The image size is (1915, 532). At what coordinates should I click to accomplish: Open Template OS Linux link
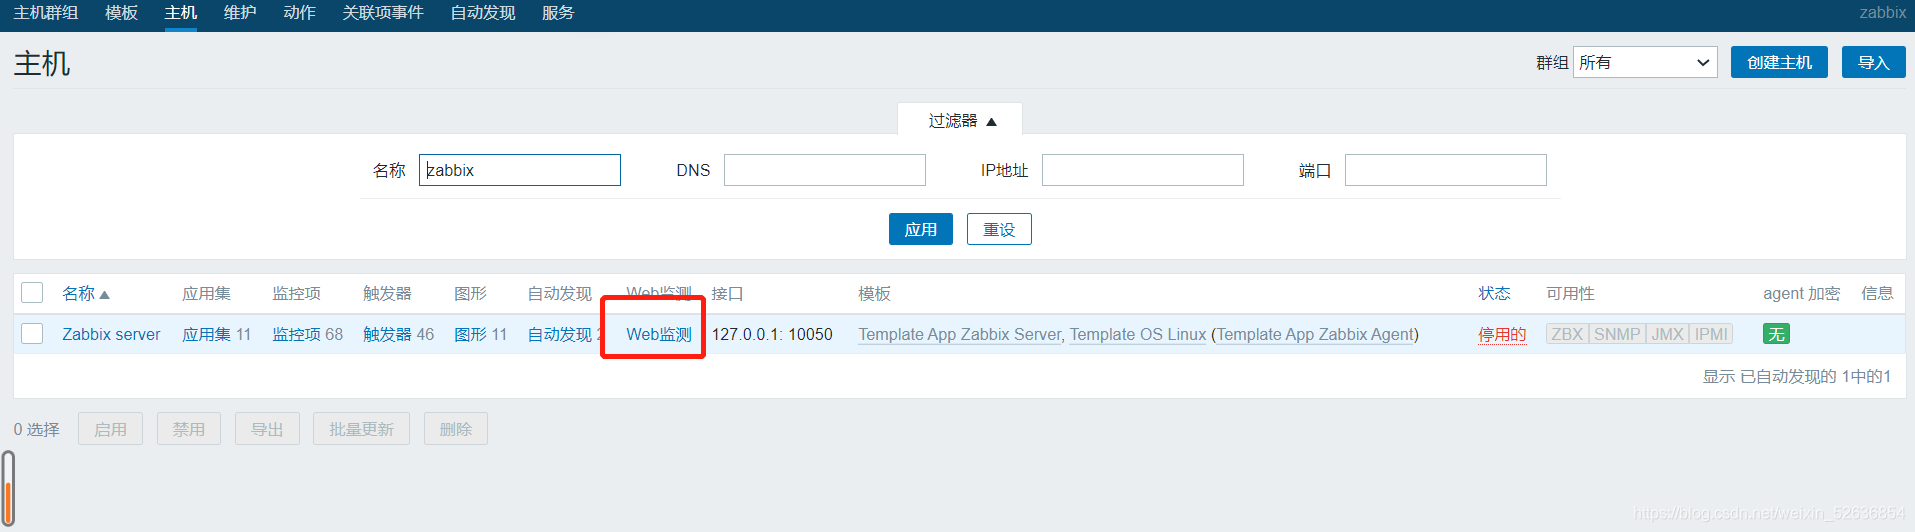coord(1138,334)
